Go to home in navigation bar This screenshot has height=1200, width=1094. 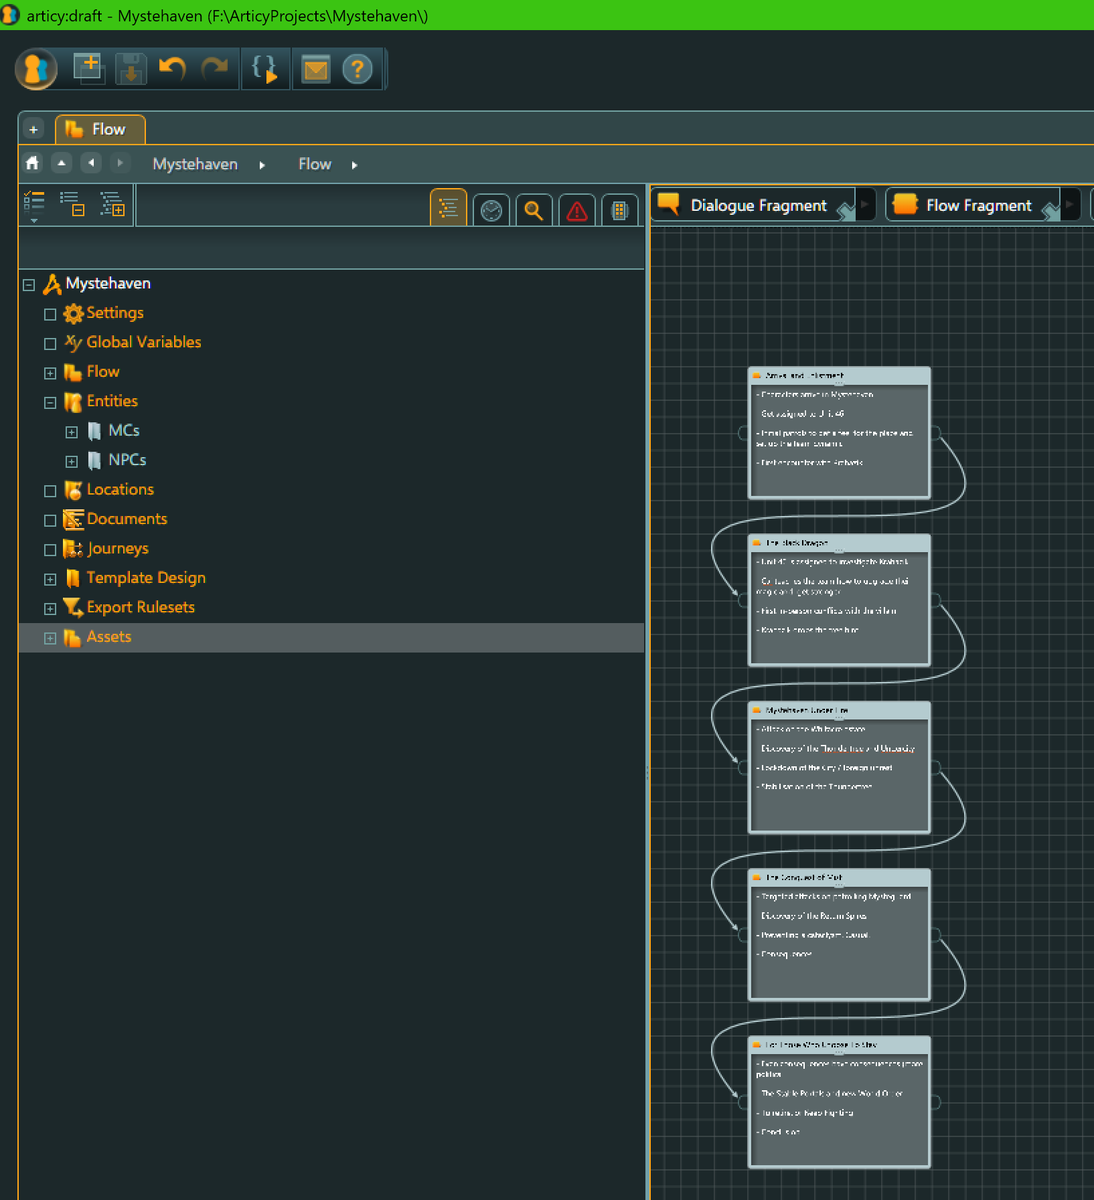33,163
